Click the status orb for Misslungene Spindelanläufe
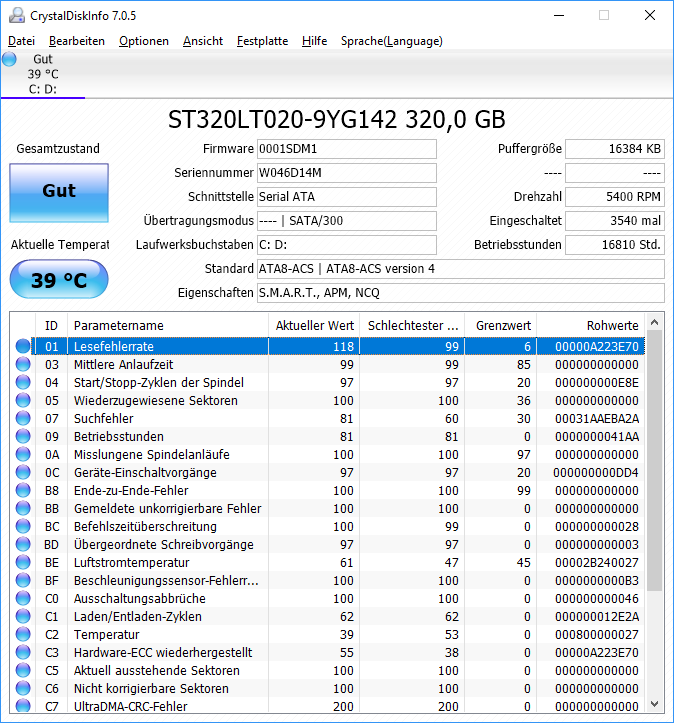The height and width of the screenshot is (723, 674). (23, 454)
